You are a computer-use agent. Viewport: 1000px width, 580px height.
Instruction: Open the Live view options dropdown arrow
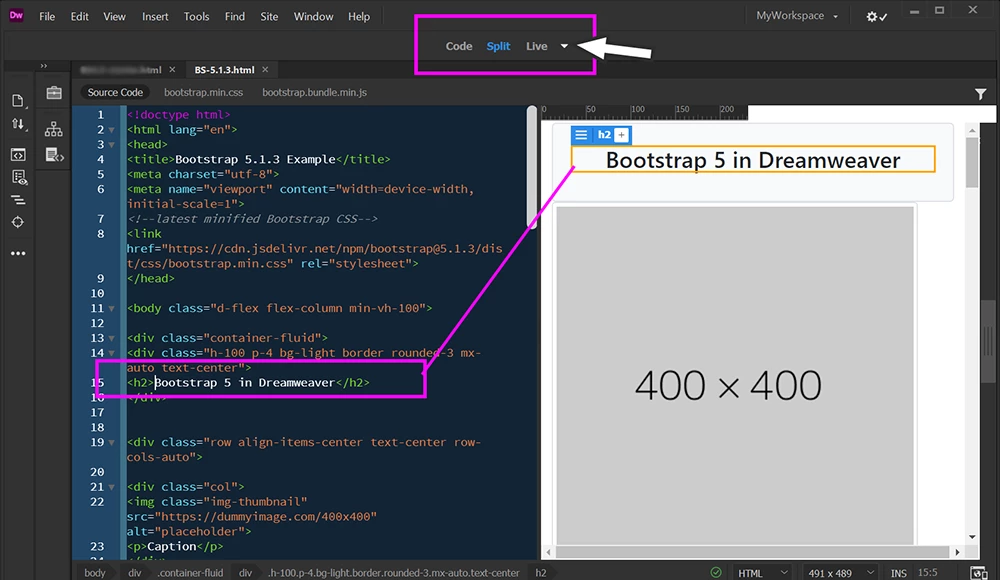click(564, 46)
